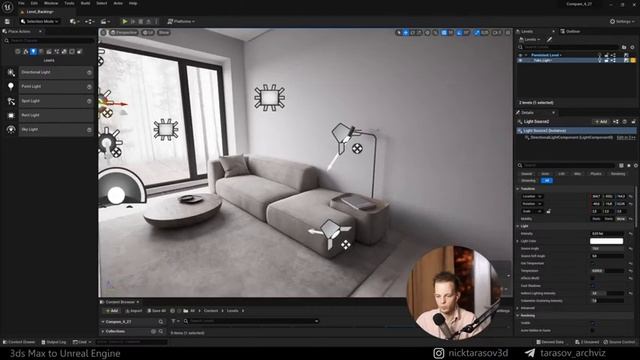Toggle scale snapping in viewport

pos(477,33)
